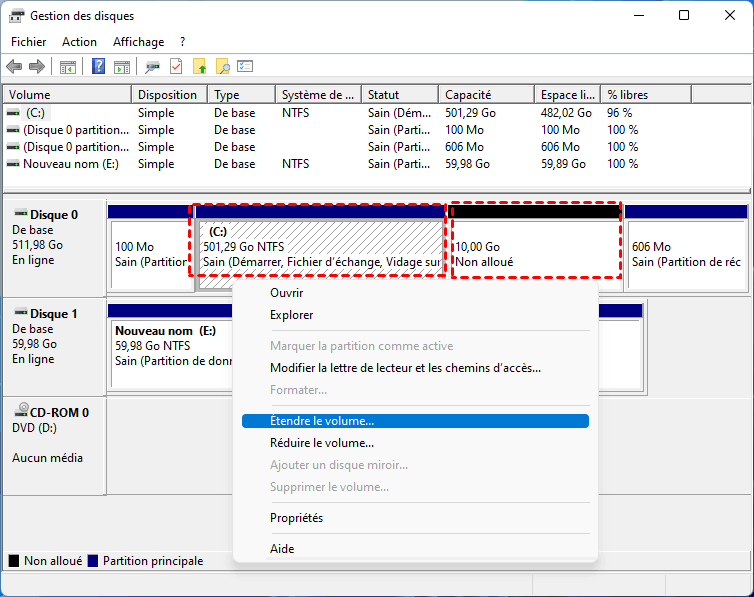Image resolution: width=754 pixels, height=597 pixels.
Task: Open the Fichier menu
Action: point(28,42)
